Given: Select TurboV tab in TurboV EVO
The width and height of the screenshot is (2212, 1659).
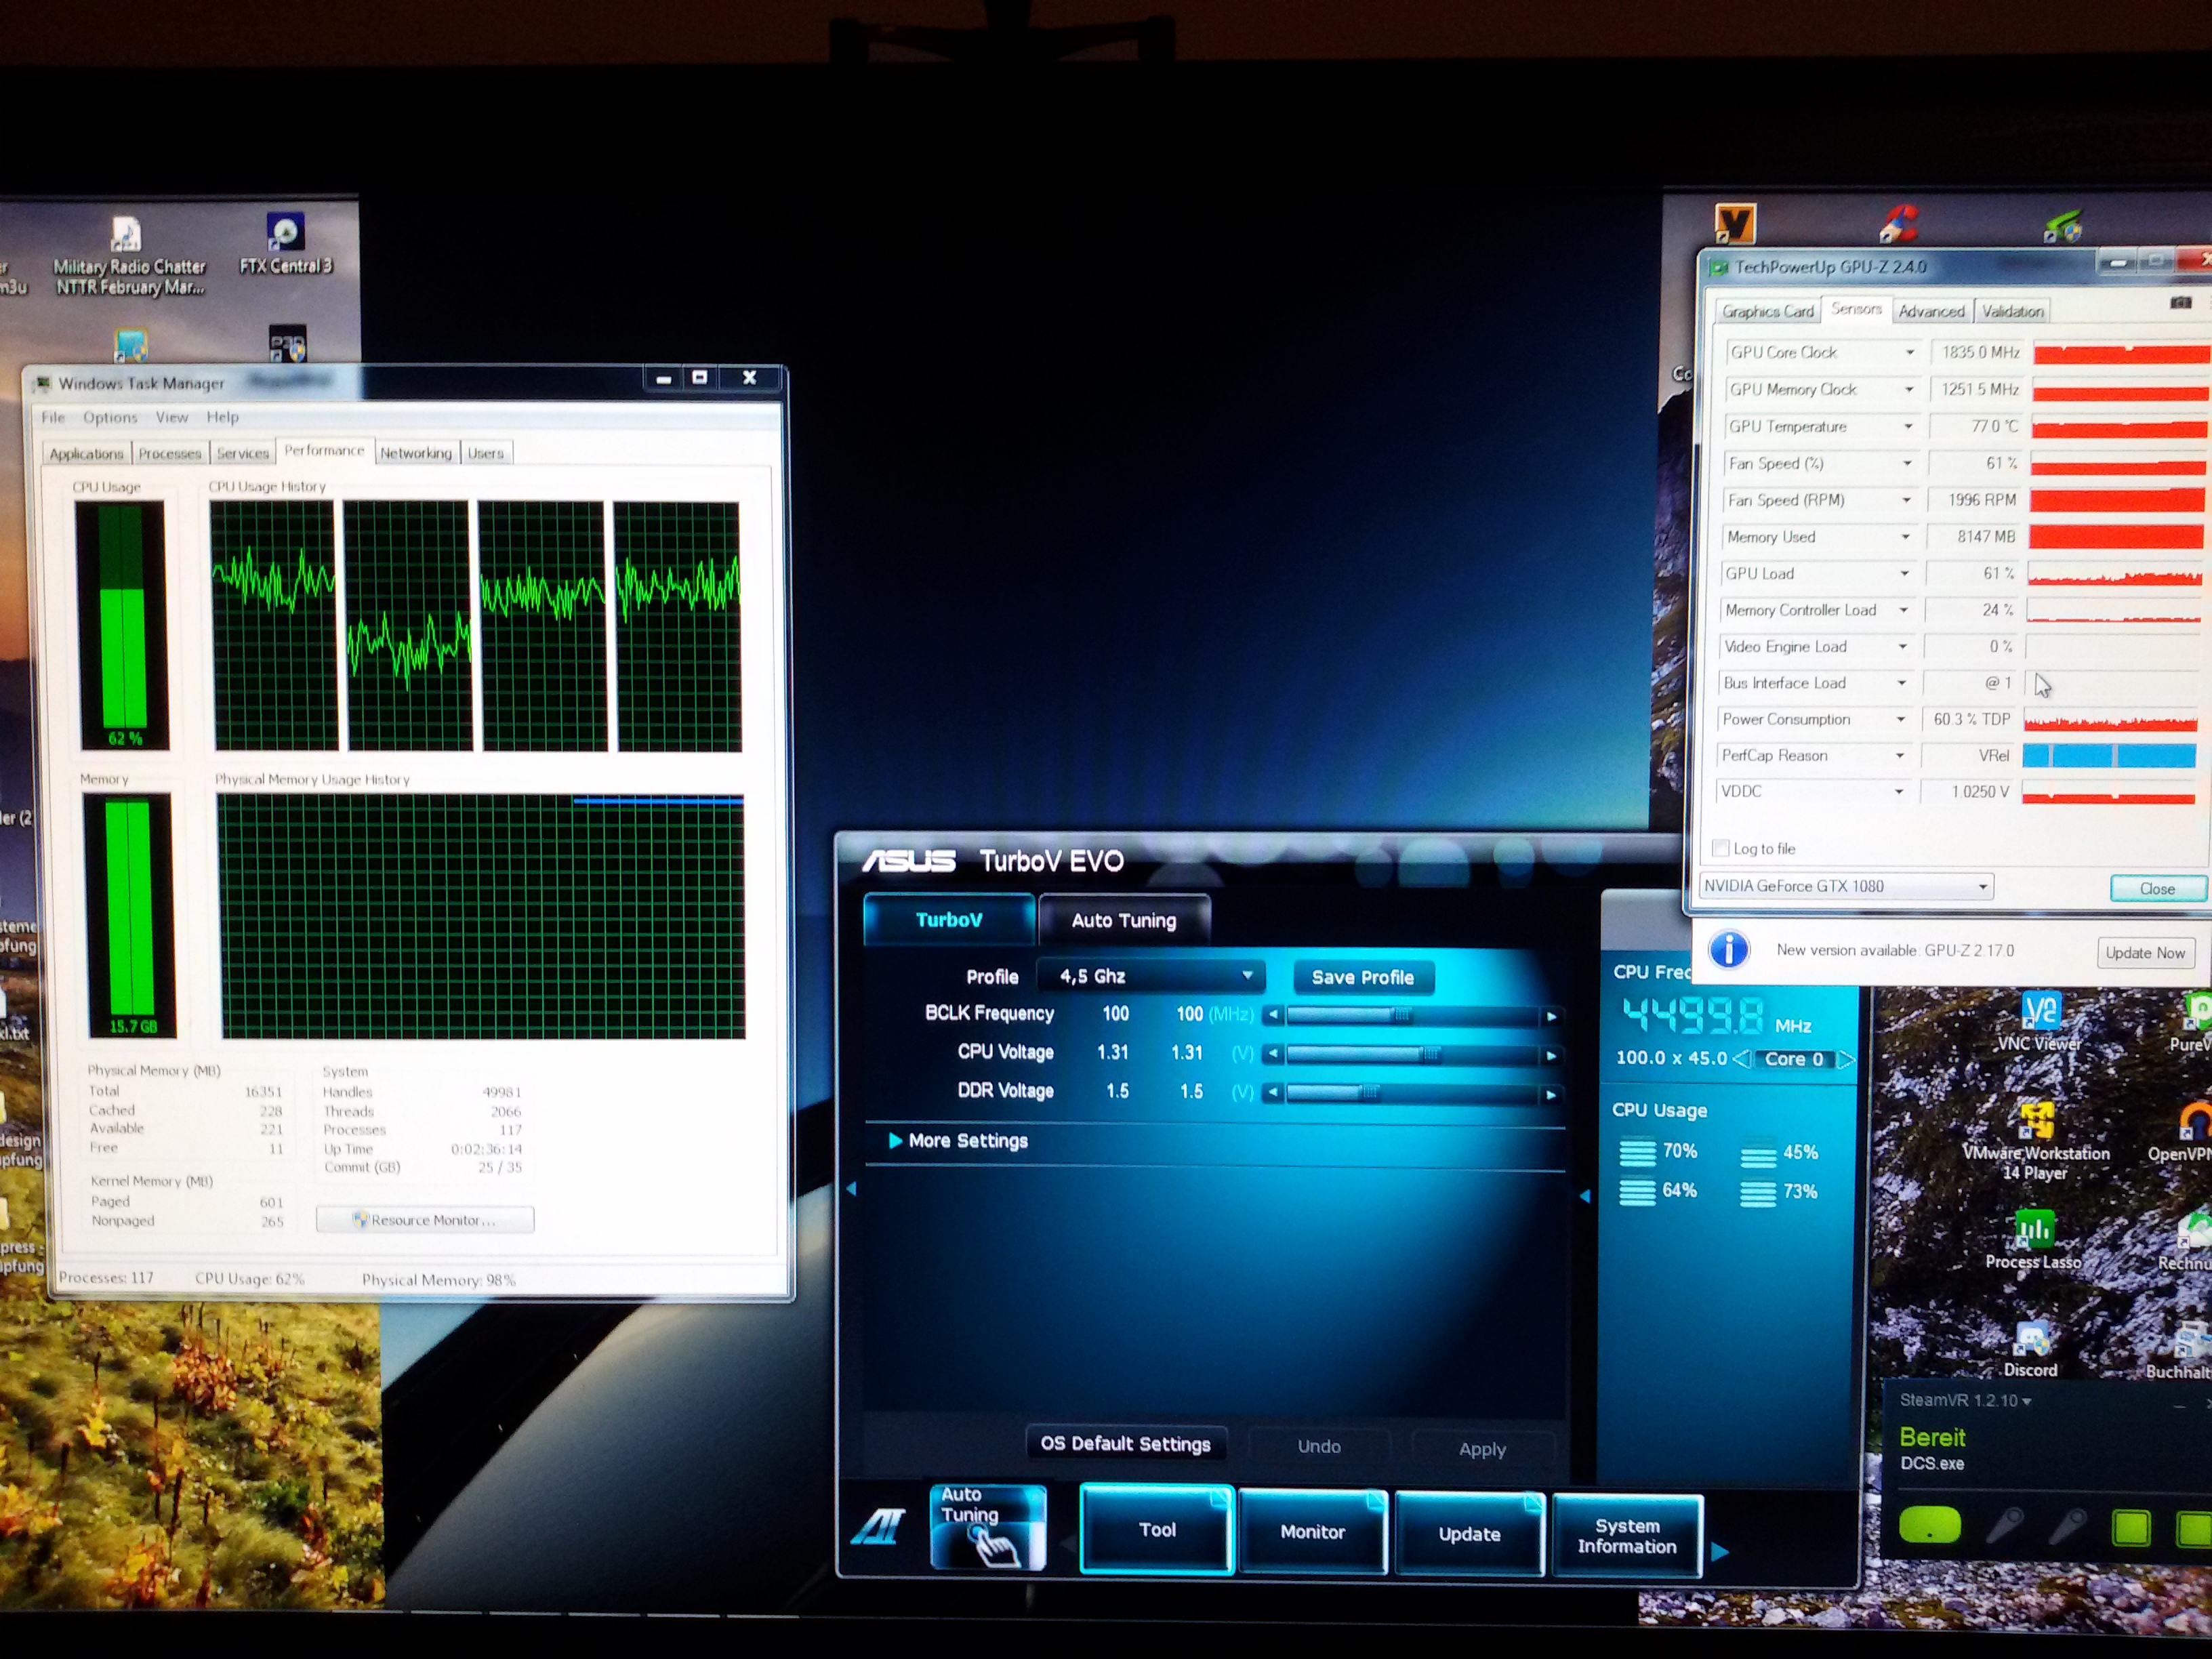Looking at the screenshot, I should pyautogui.click(x=949, y=919).
